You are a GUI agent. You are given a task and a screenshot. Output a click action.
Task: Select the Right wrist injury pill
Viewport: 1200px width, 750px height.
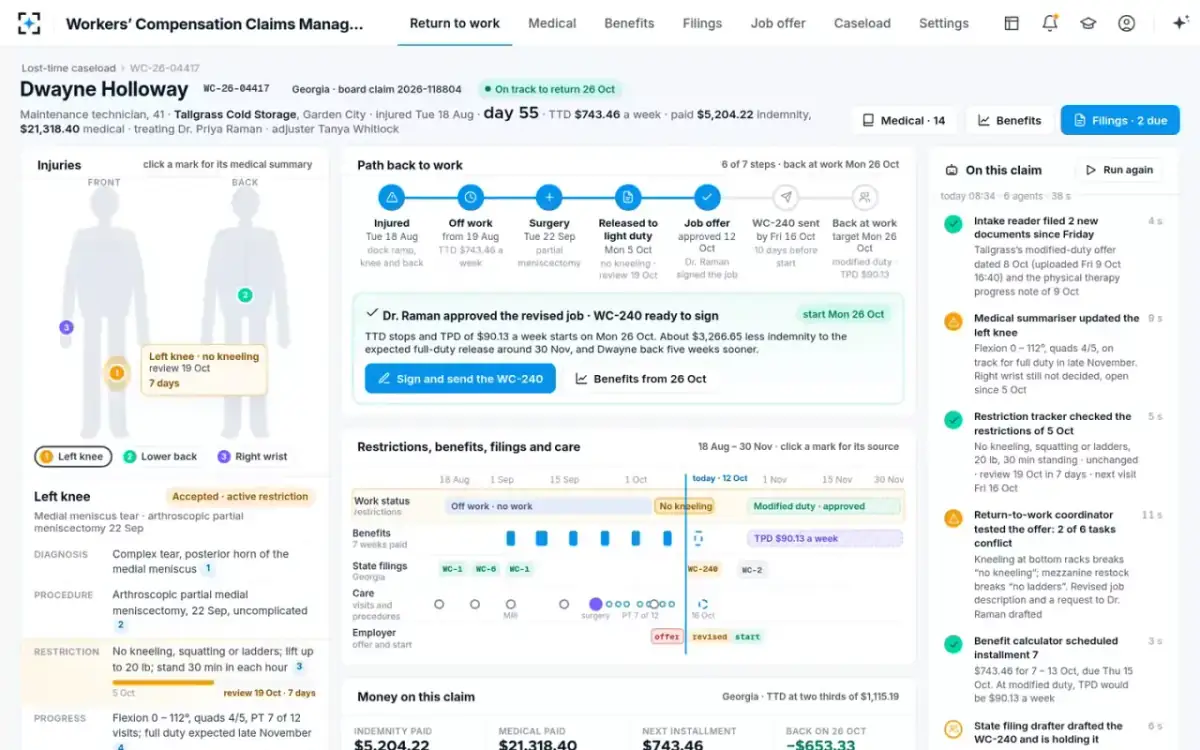[x=252, y=457]
